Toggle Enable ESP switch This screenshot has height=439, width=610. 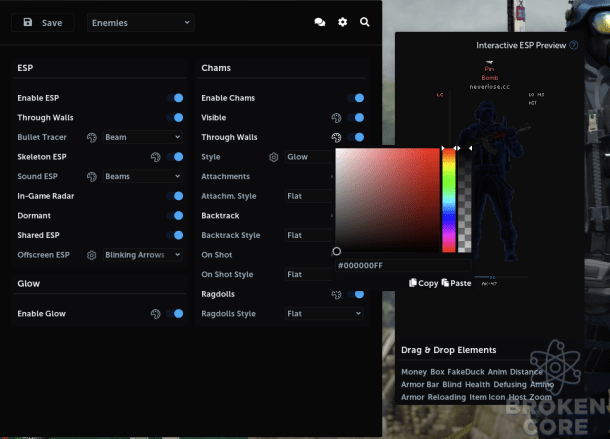[x=175, y=98]
